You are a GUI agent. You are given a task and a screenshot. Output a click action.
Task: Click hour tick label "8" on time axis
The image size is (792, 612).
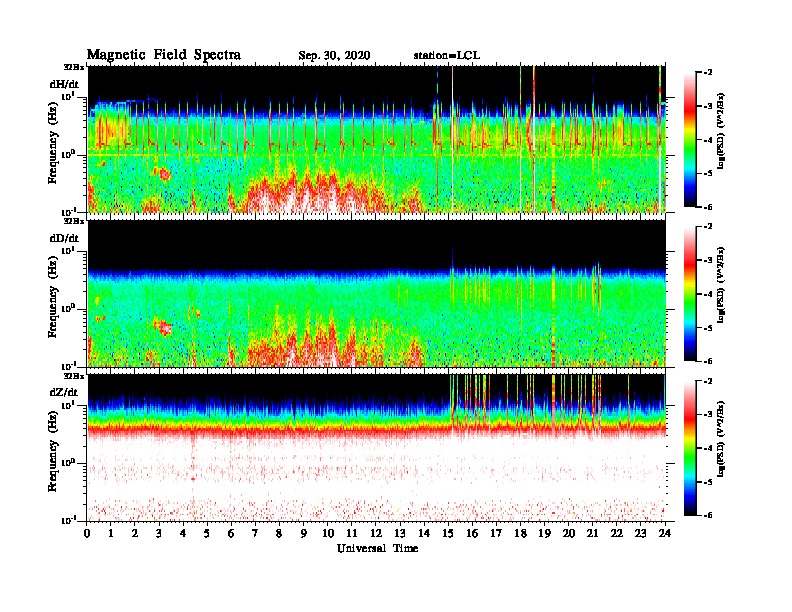(x=279, y=533)
